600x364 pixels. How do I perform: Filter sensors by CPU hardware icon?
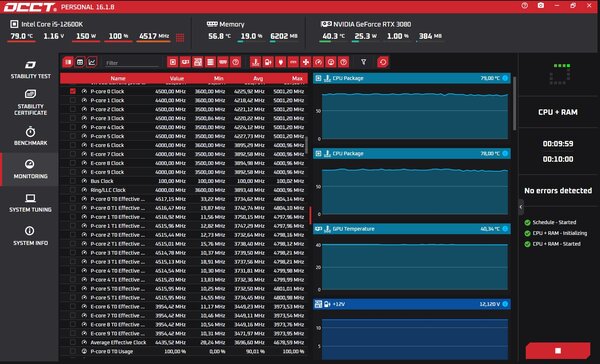[x=173, y=62]
